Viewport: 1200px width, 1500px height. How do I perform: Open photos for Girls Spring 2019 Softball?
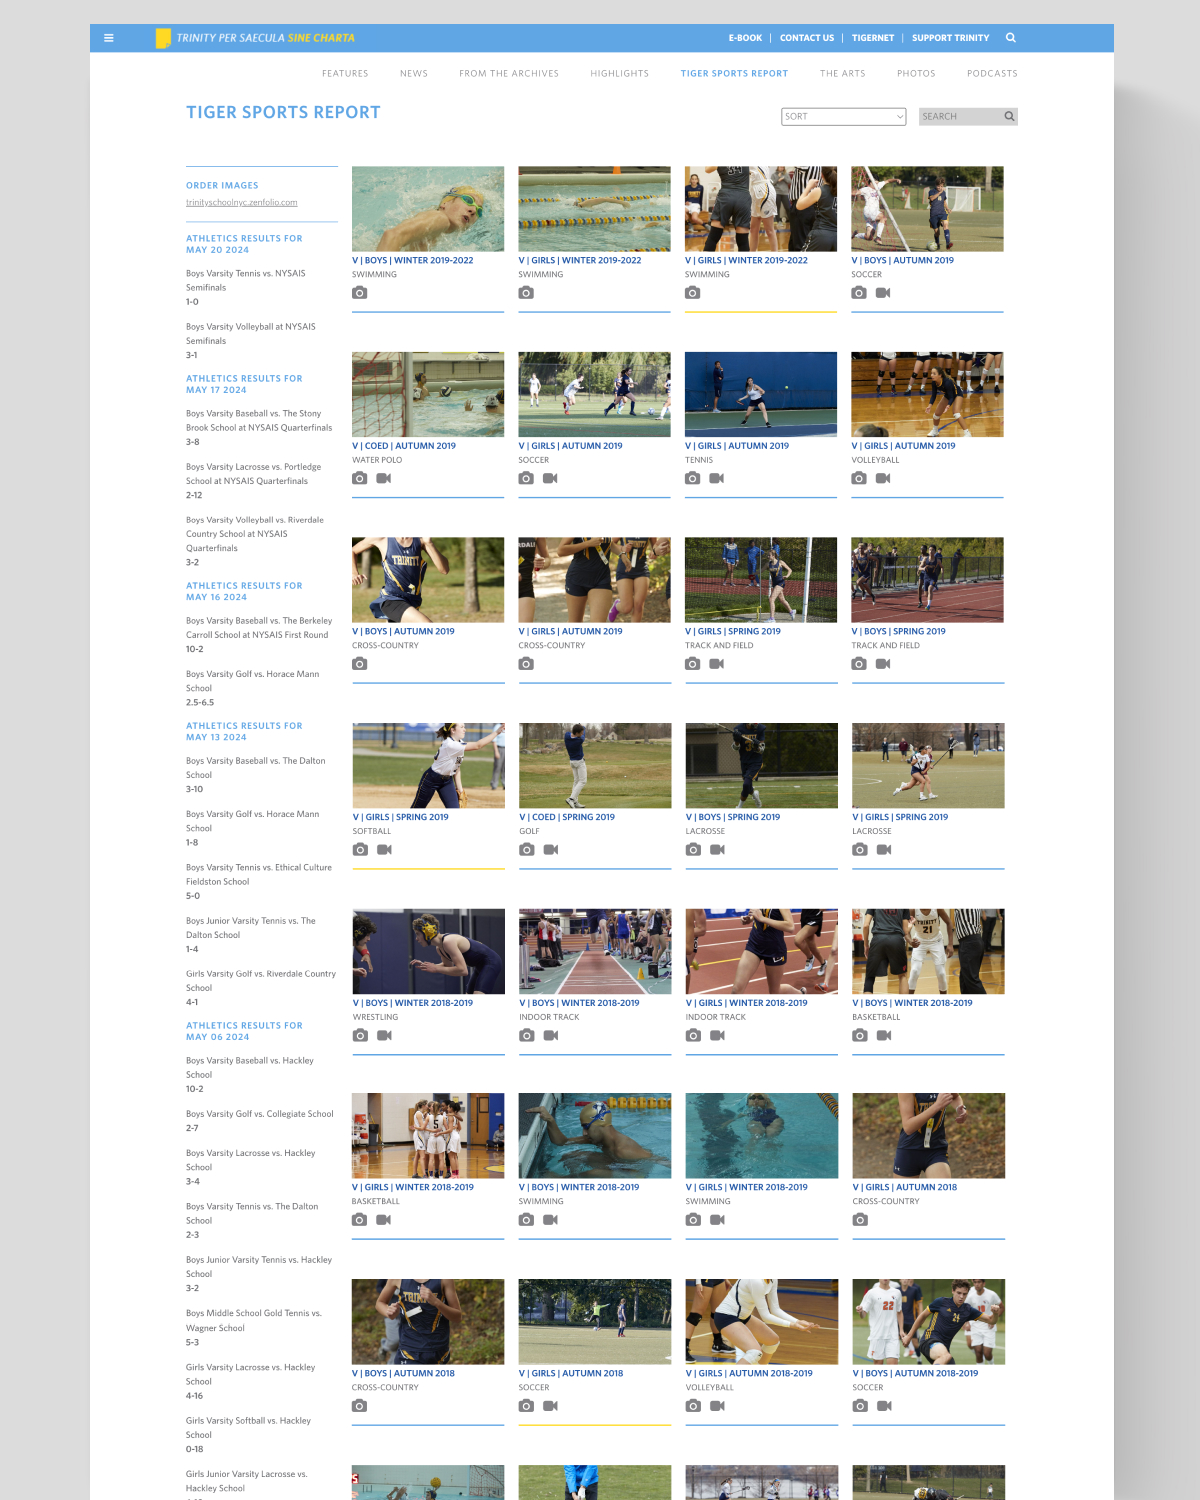(360, 850)
